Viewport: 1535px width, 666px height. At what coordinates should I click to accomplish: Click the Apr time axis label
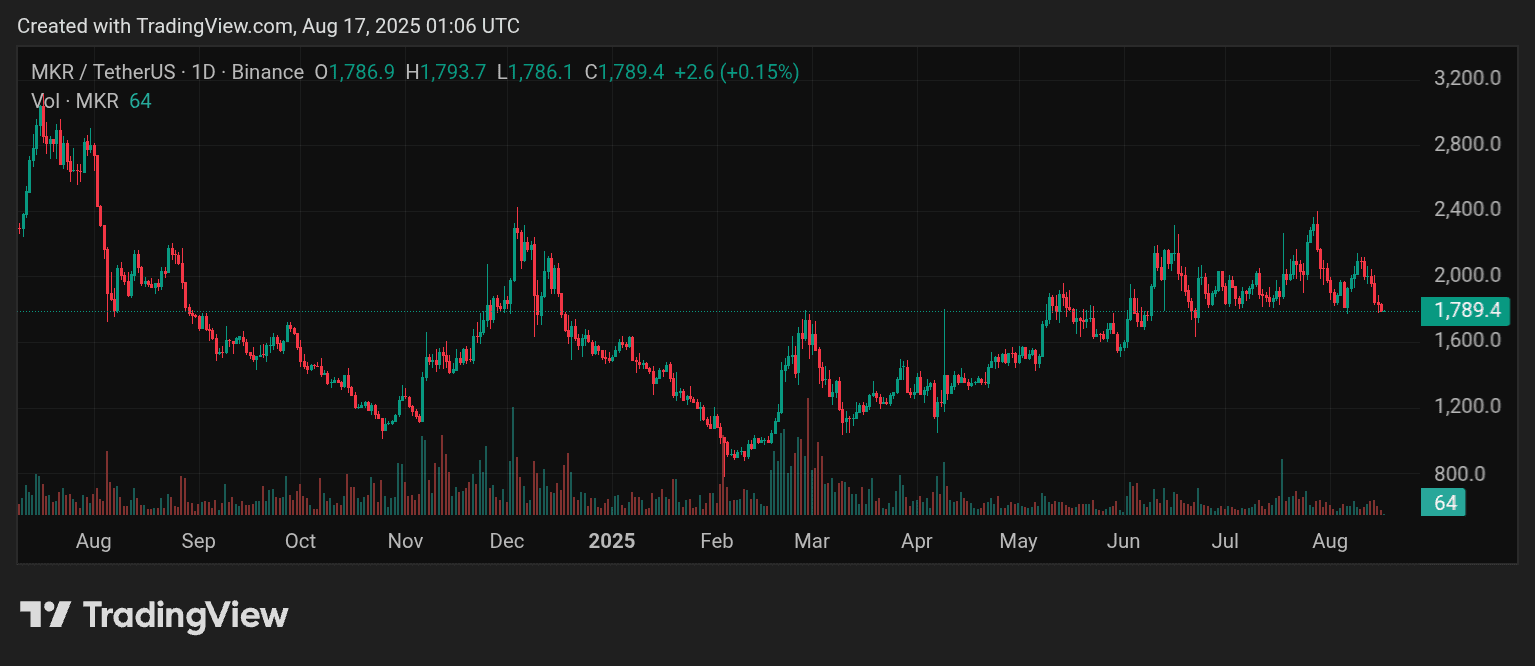pos(916,542)
